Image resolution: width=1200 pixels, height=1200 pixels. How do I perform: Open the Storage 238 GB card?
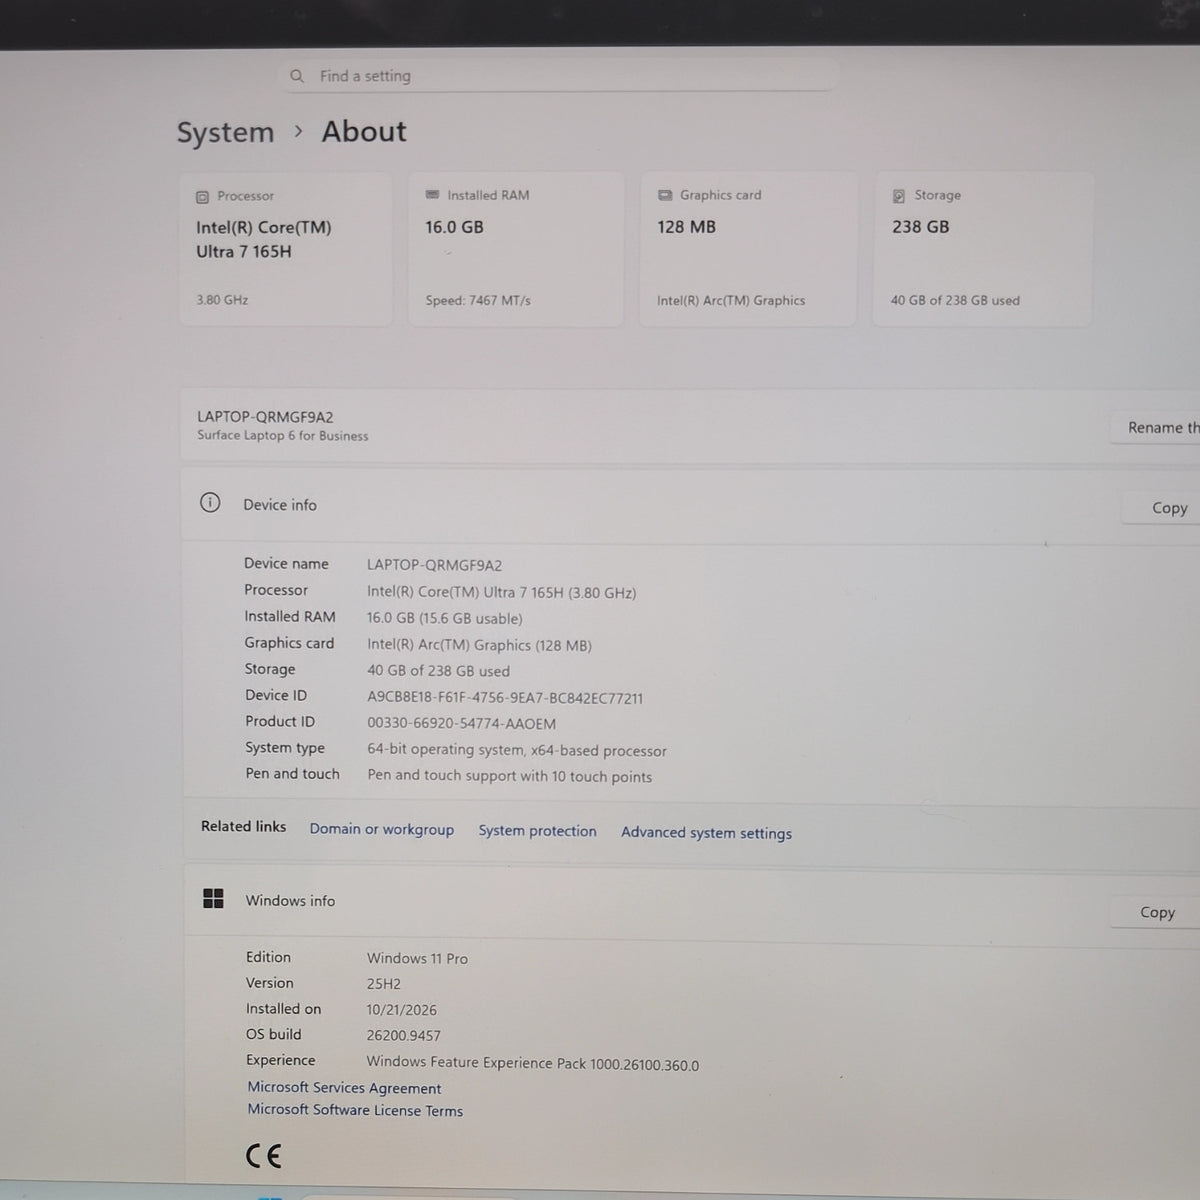(x=983, y=248)
